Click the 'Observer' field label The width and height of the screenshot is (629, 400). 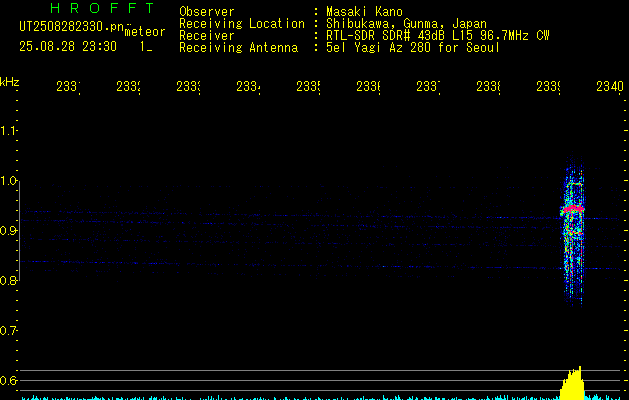[207, 12]
